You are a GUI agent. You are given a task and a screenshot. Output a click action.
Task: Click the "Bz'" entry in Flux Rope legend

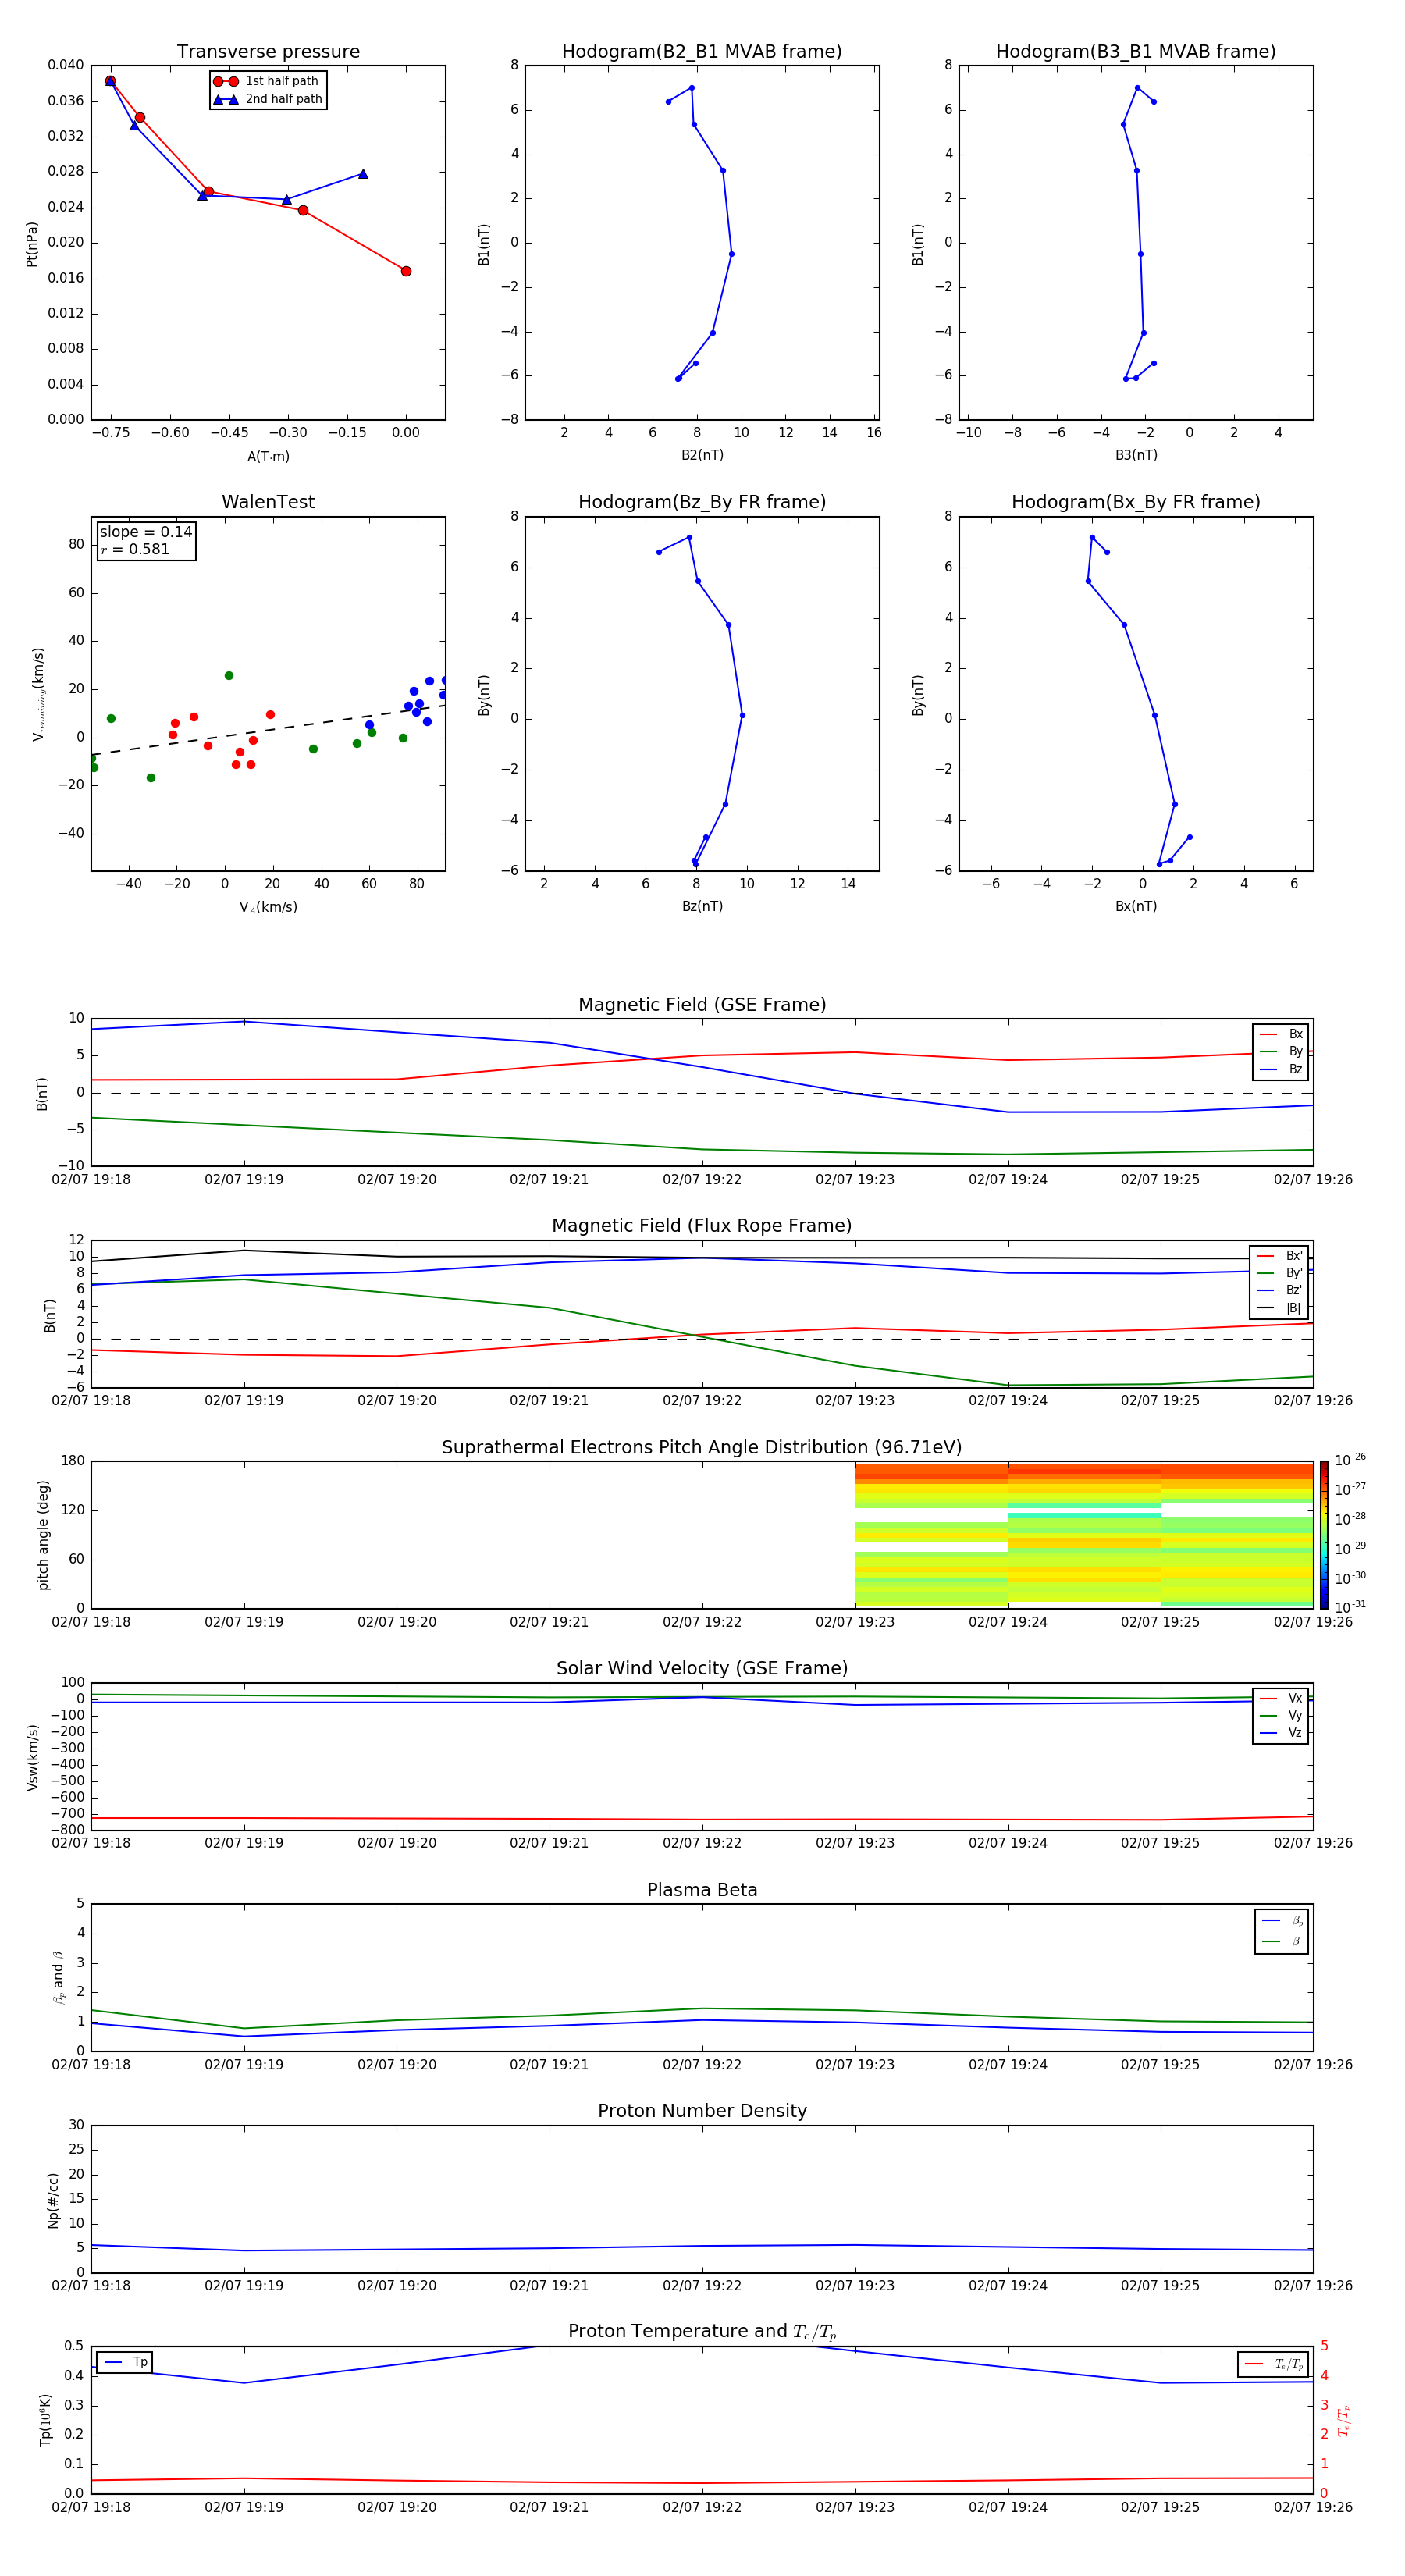(1280, 1290)
